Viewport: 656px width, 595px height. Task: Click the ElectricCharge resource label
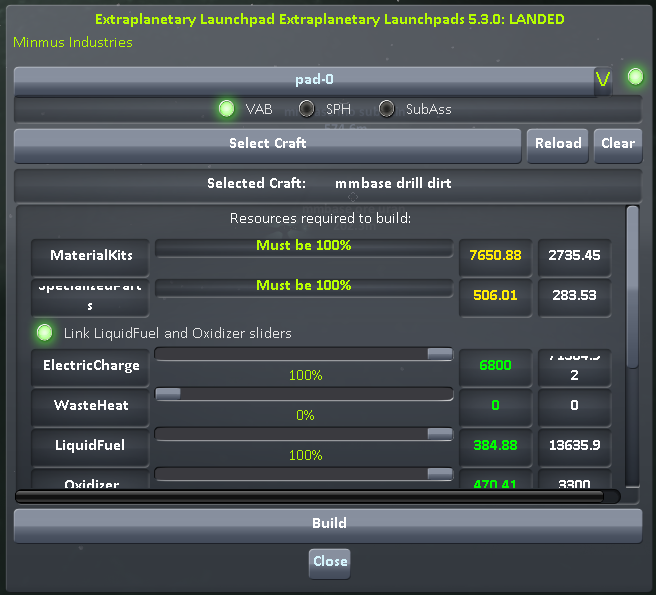click(90, 367)
